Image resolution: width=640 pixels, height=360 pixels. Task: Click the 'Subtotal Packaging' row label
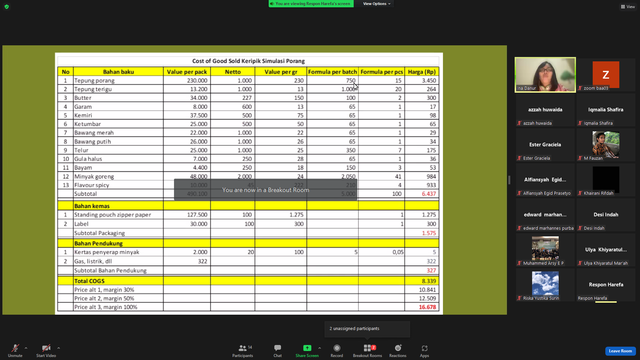point(100,233)
